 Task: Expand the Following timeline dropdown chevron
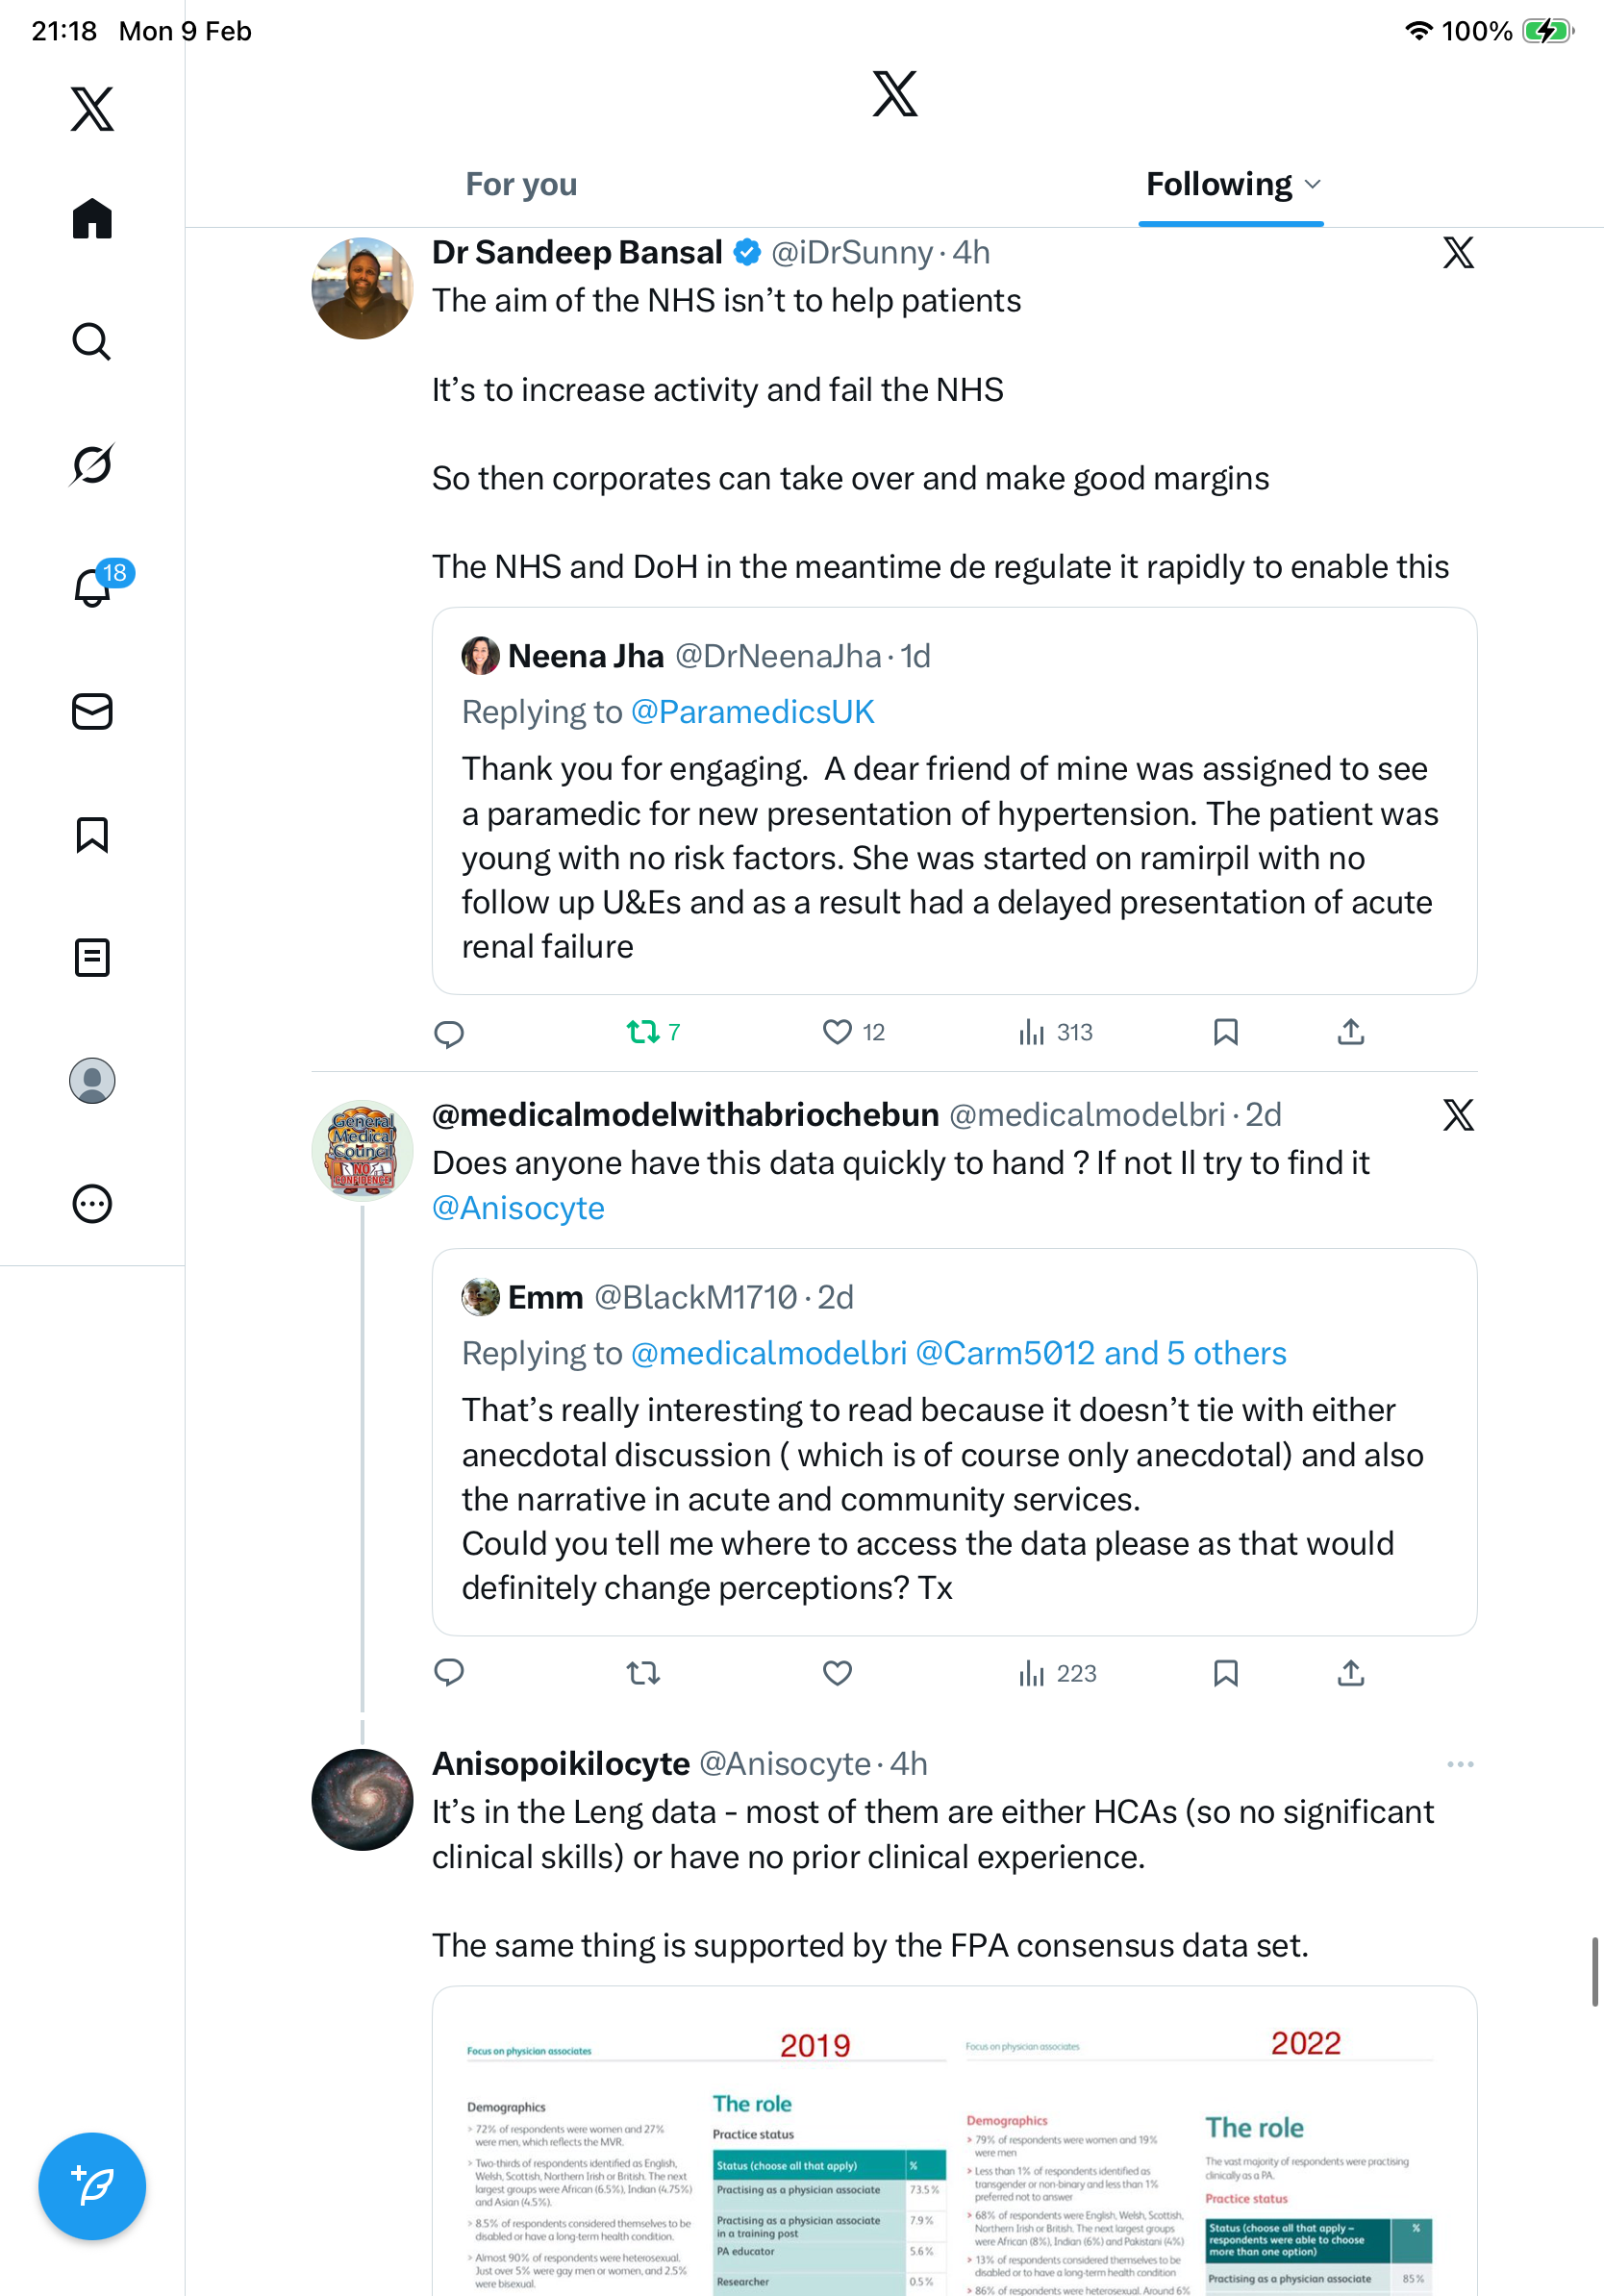click(x=1314, y=185)
